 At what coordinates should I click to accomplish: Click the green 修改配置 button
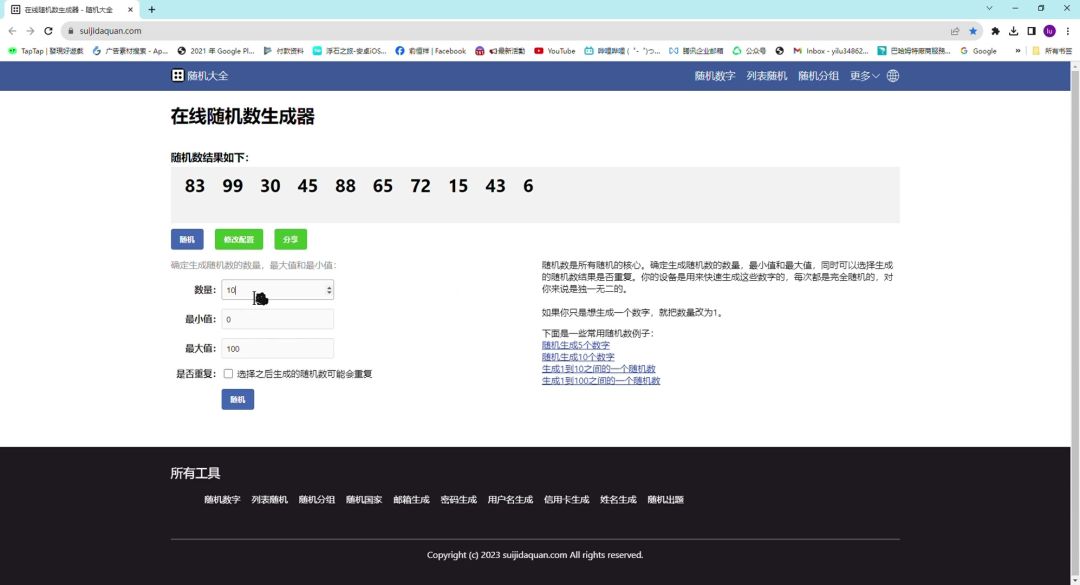238,240
